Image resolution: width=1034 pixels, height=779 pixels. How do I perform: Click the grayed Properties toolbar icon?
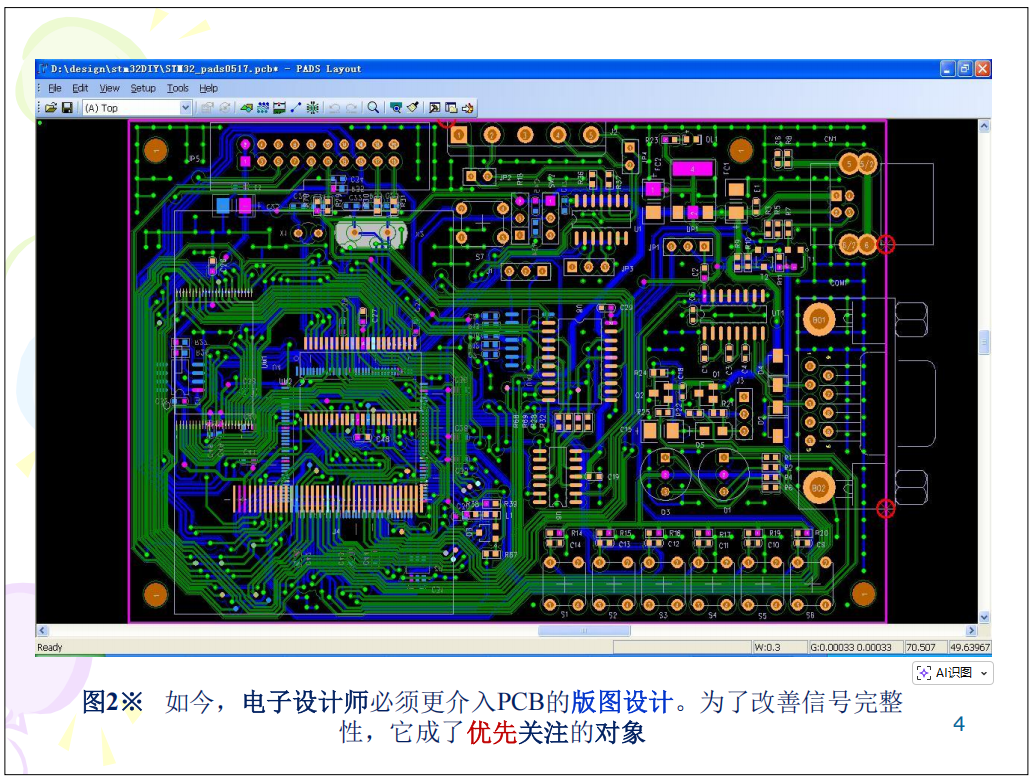(x=207, y=108)
